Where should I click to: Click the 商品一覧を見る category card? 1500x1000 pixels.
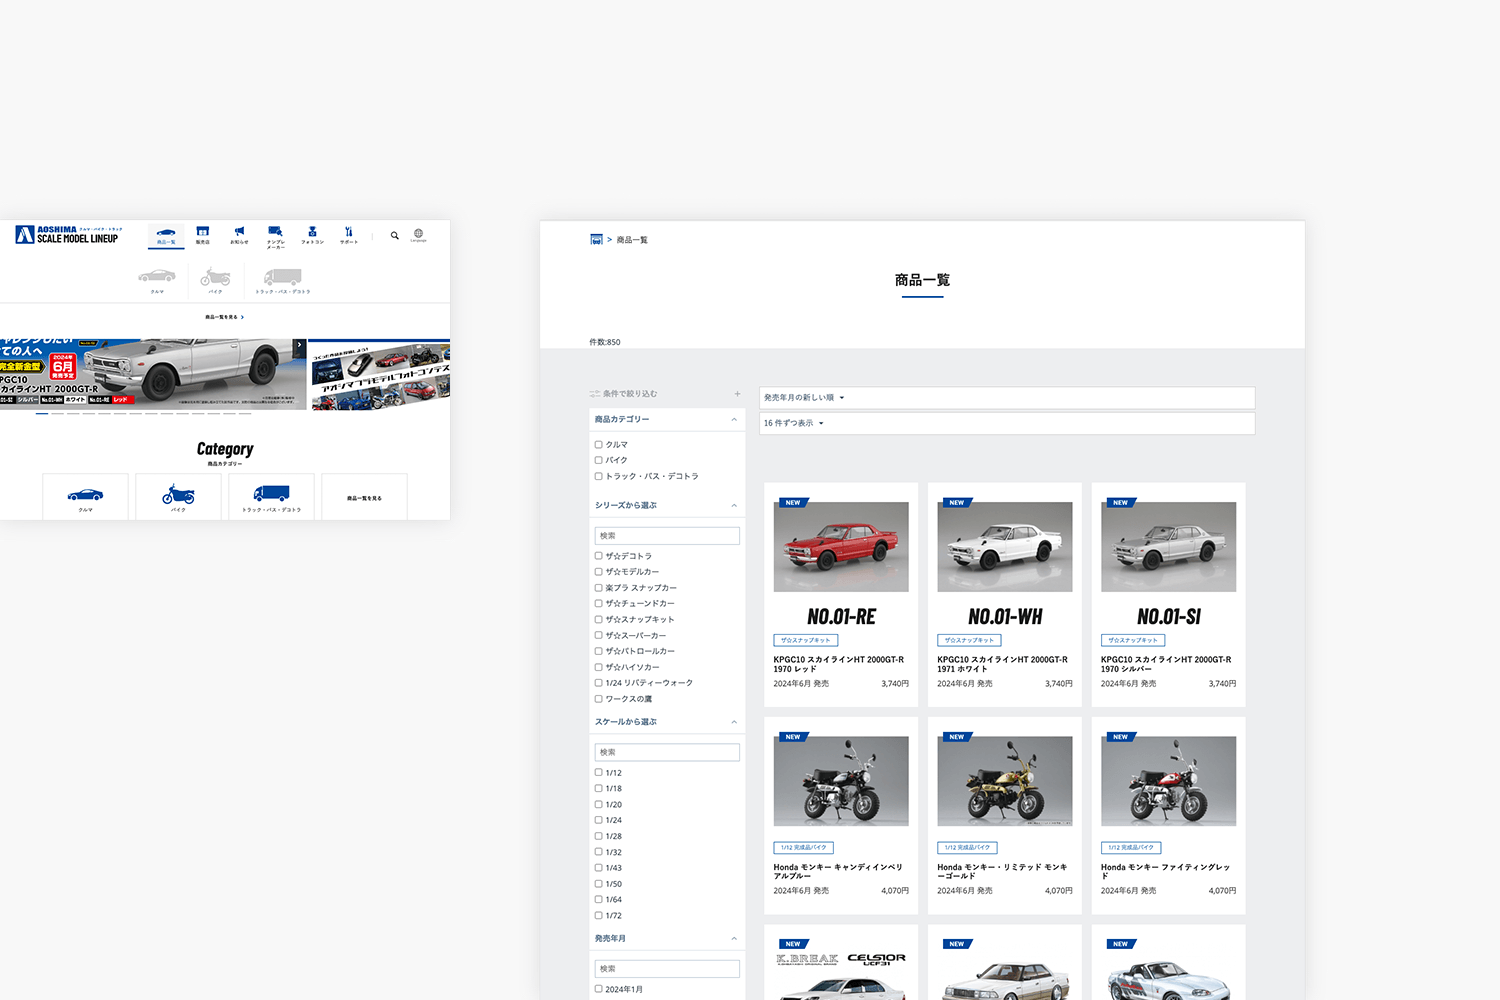click(x=364, y=497)
